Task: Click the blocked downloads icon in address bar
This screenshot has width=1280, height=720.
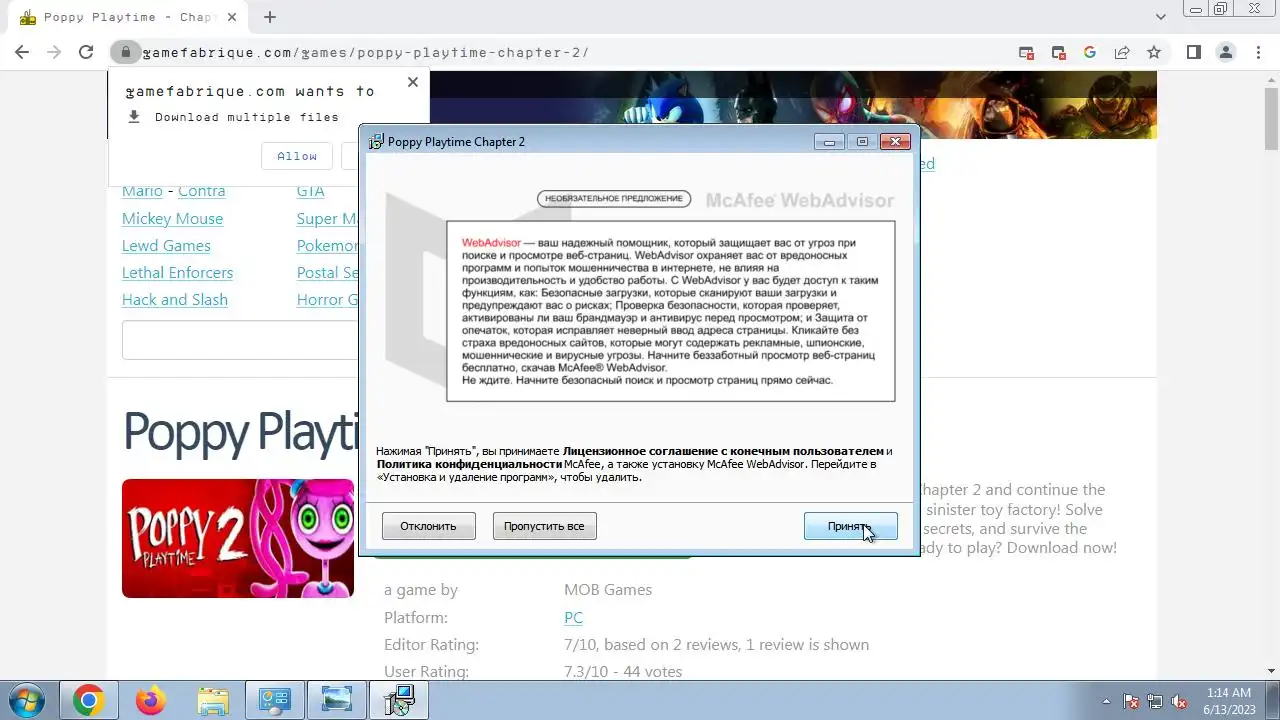Action: tap(1058, 52)
